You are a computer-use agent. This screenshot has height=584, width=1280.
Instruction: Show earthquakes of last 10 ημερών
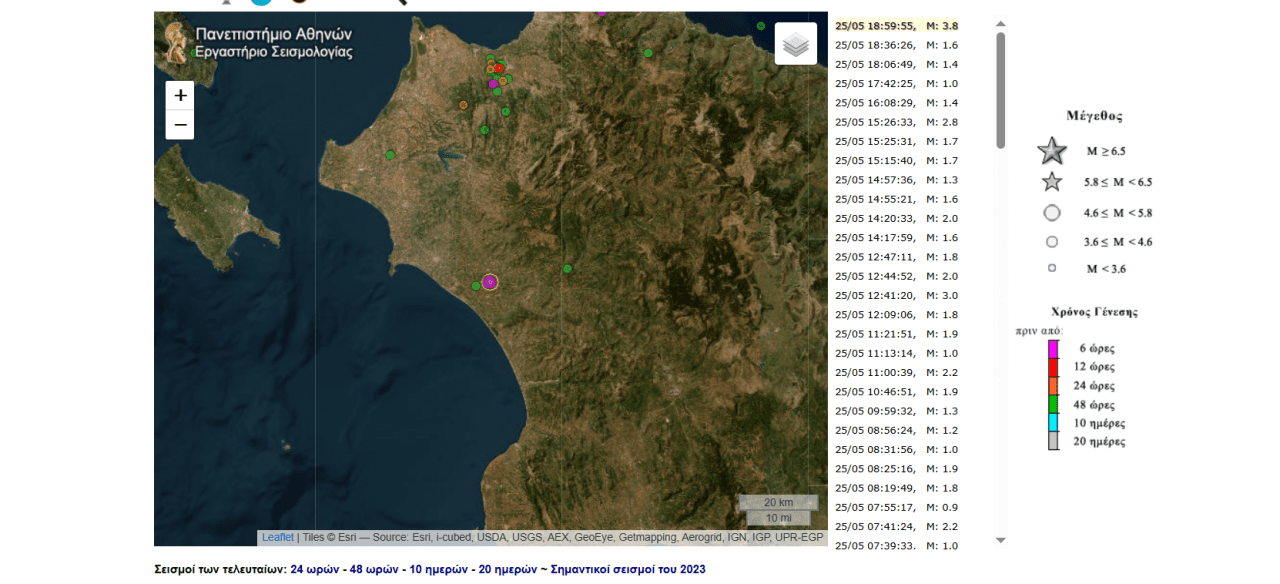point(439,570)
